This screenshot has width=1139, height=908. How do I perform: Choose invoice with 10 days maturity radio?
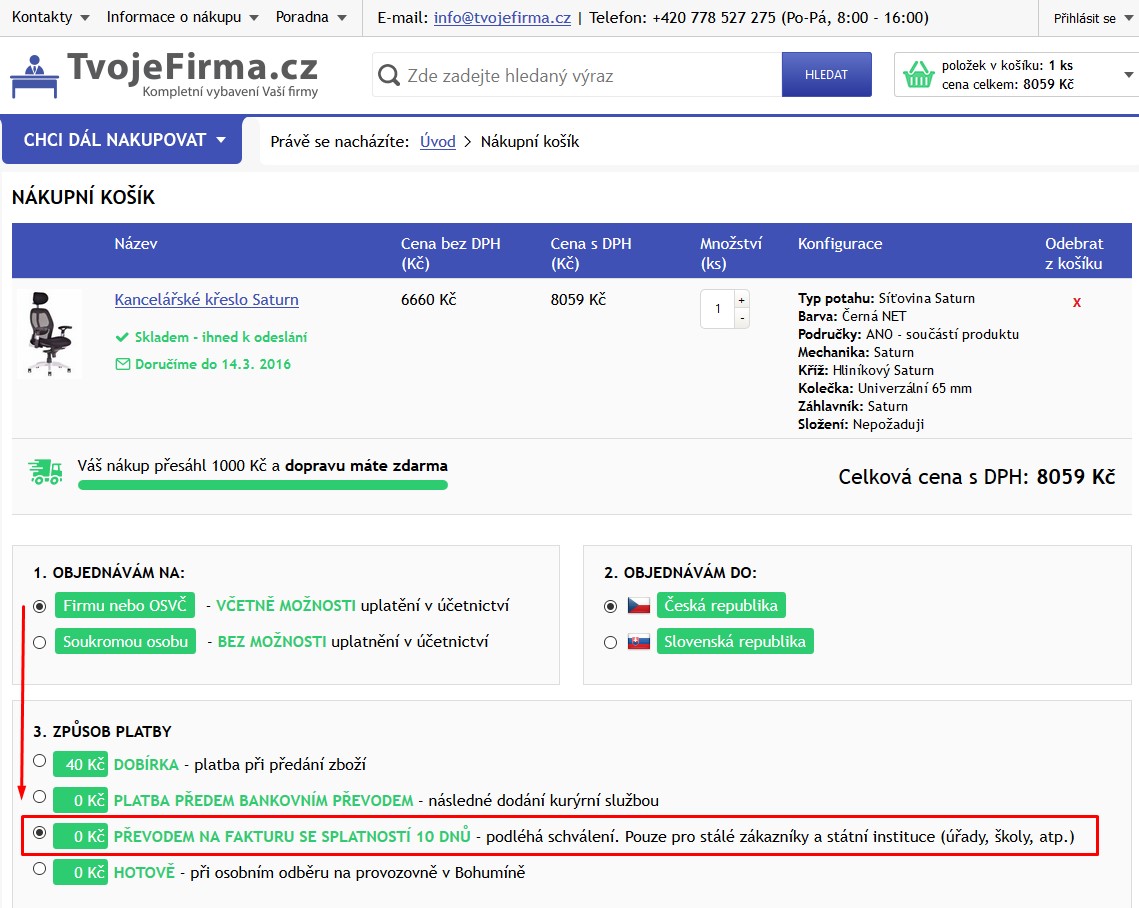(x=40, y=832)
